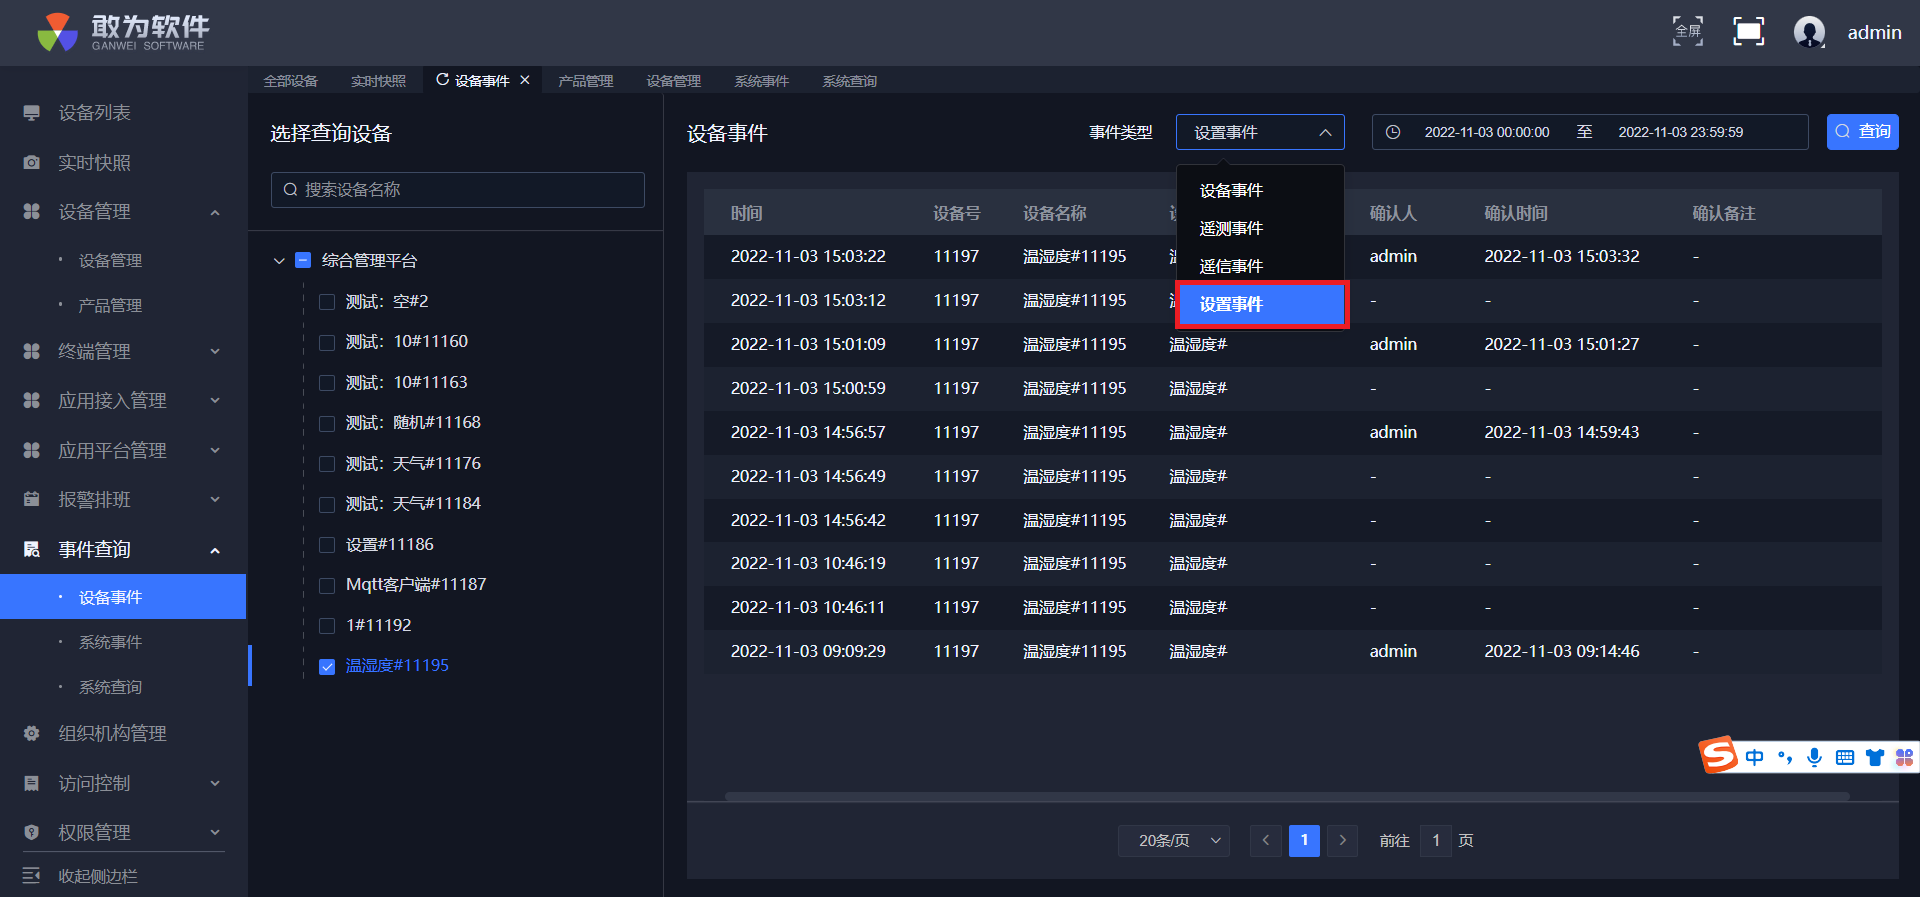Switch to the 全部设备 tab
Image resolution: width=1920 pixels, height=897 pixels.
tap(291, 81)
